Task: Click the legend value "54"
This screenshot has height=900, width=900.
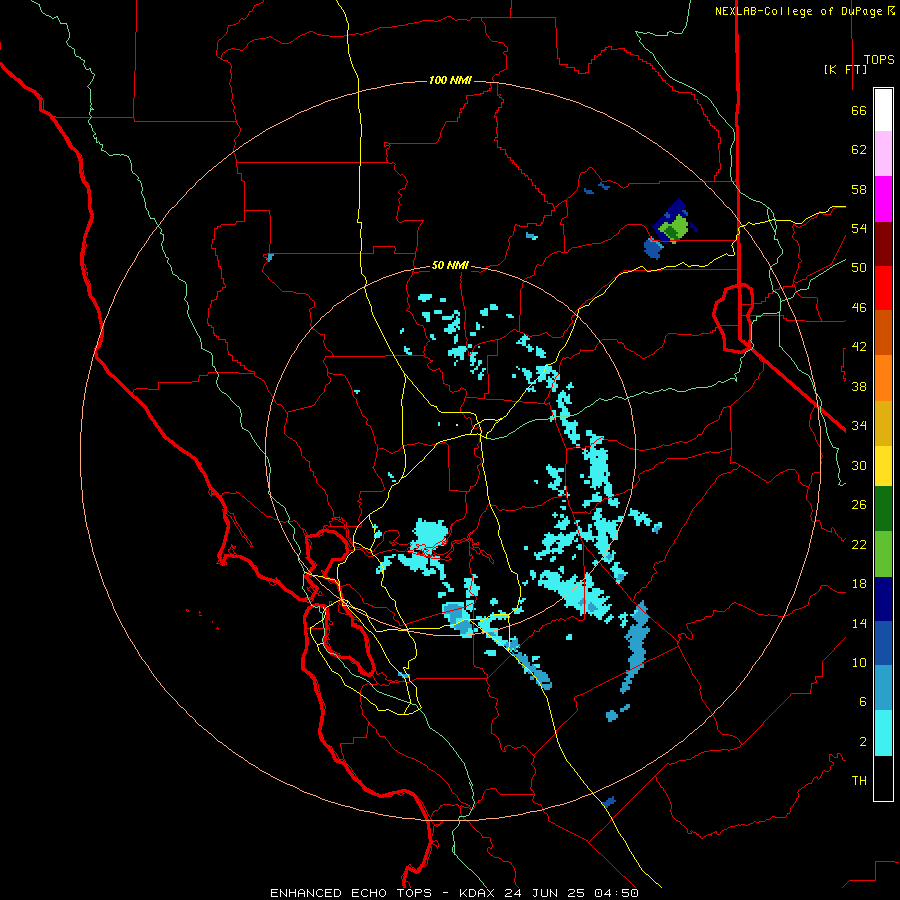Action: click(859, 228)
